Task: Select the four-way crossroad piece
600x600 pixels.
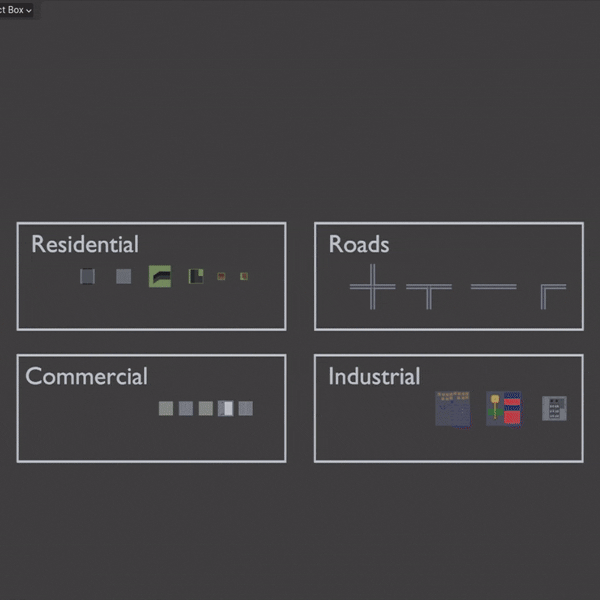Action: [372, 287]
